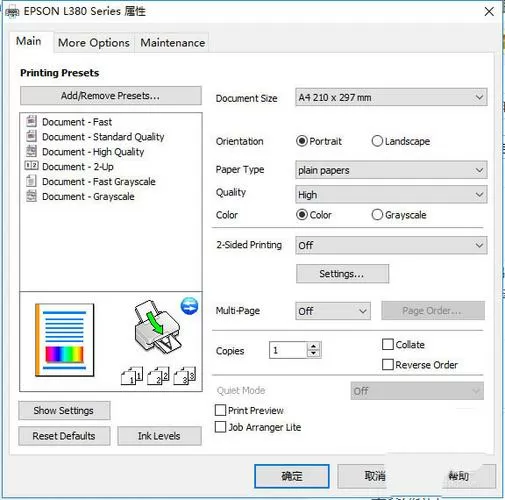
Task: Click the Add/Remove Presets button
Action: [111, 96]
